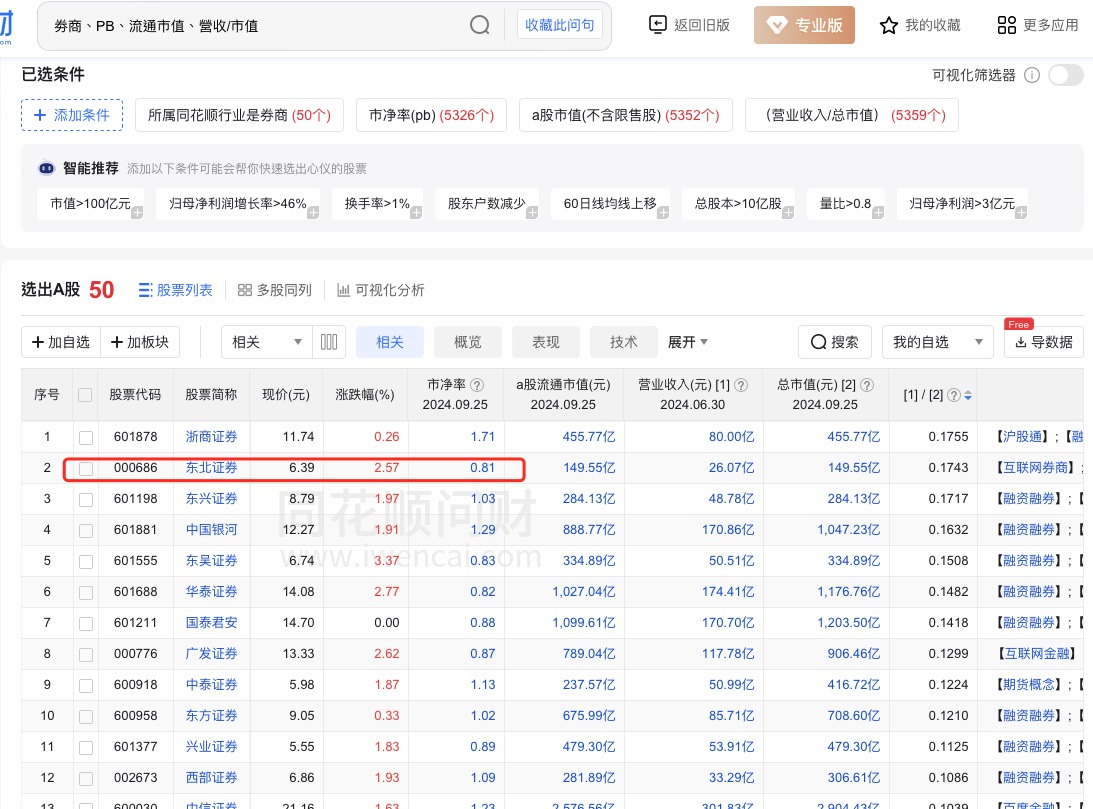Open the more apps grid icon

click(1007, 26)
